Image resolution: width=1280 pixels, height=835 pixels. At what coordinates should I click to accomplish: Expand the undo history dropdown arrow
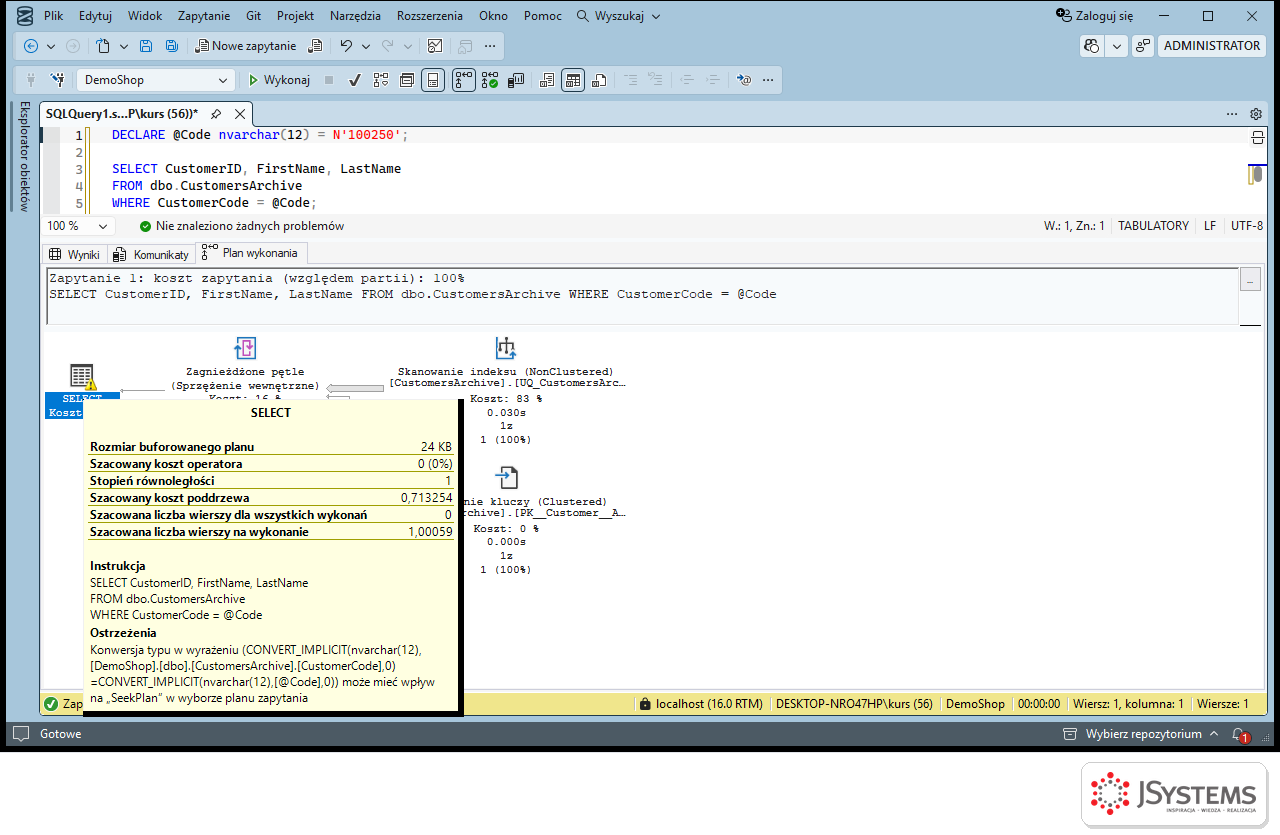pos(365,46)
